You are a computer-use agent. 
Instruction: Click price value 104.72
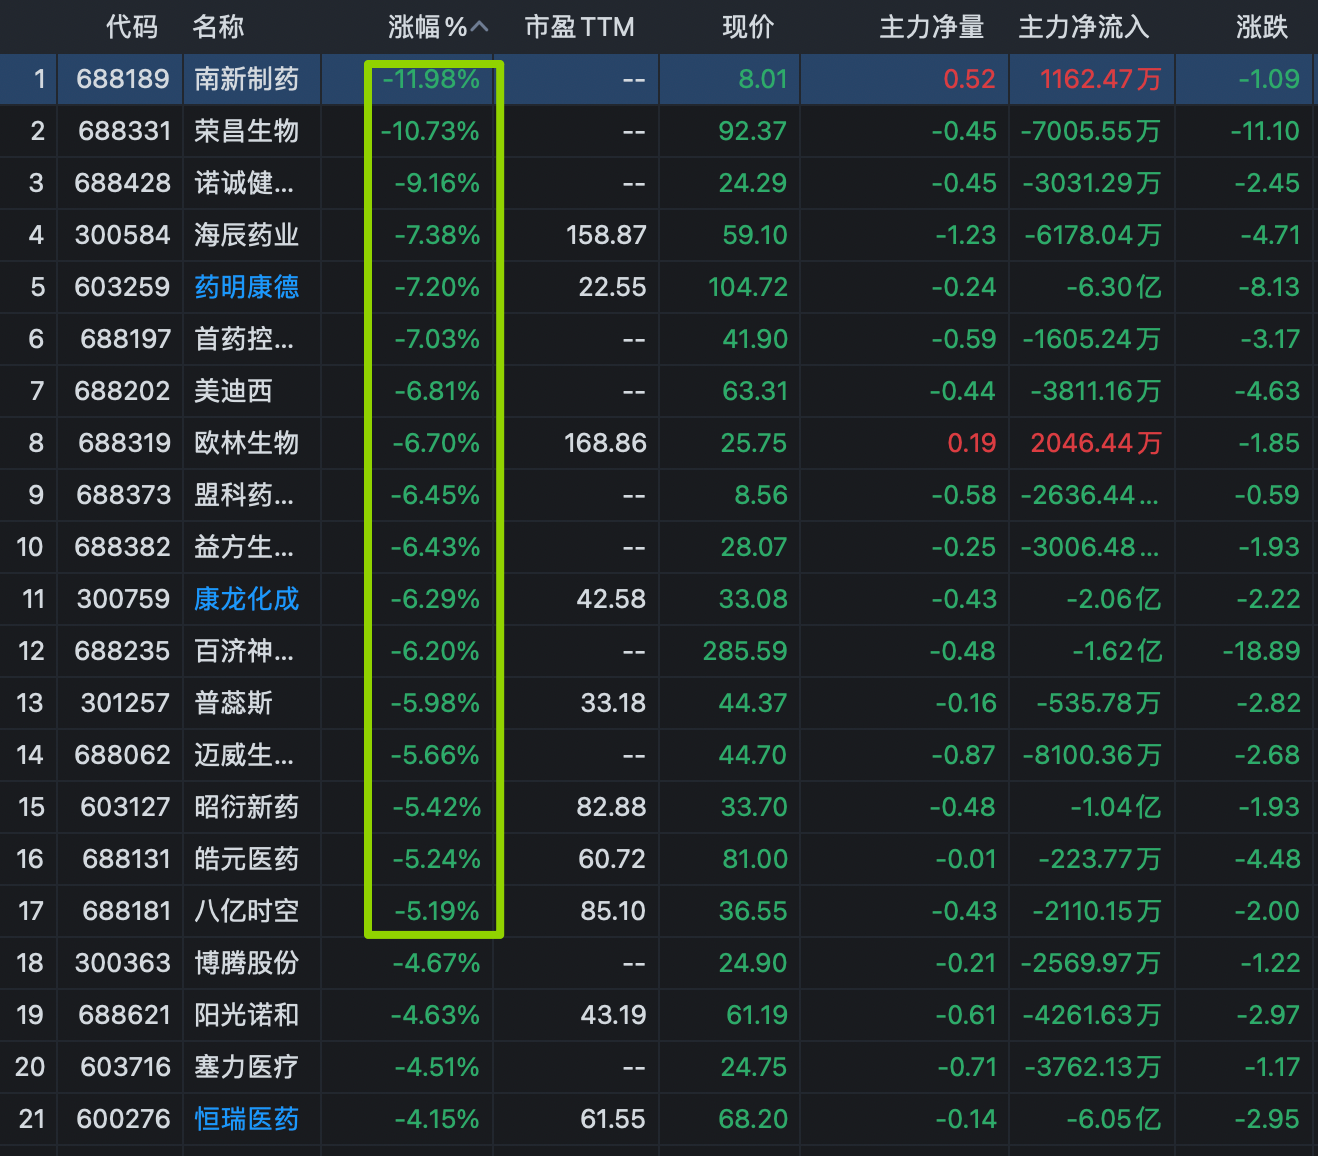click(x=748, y=287)
